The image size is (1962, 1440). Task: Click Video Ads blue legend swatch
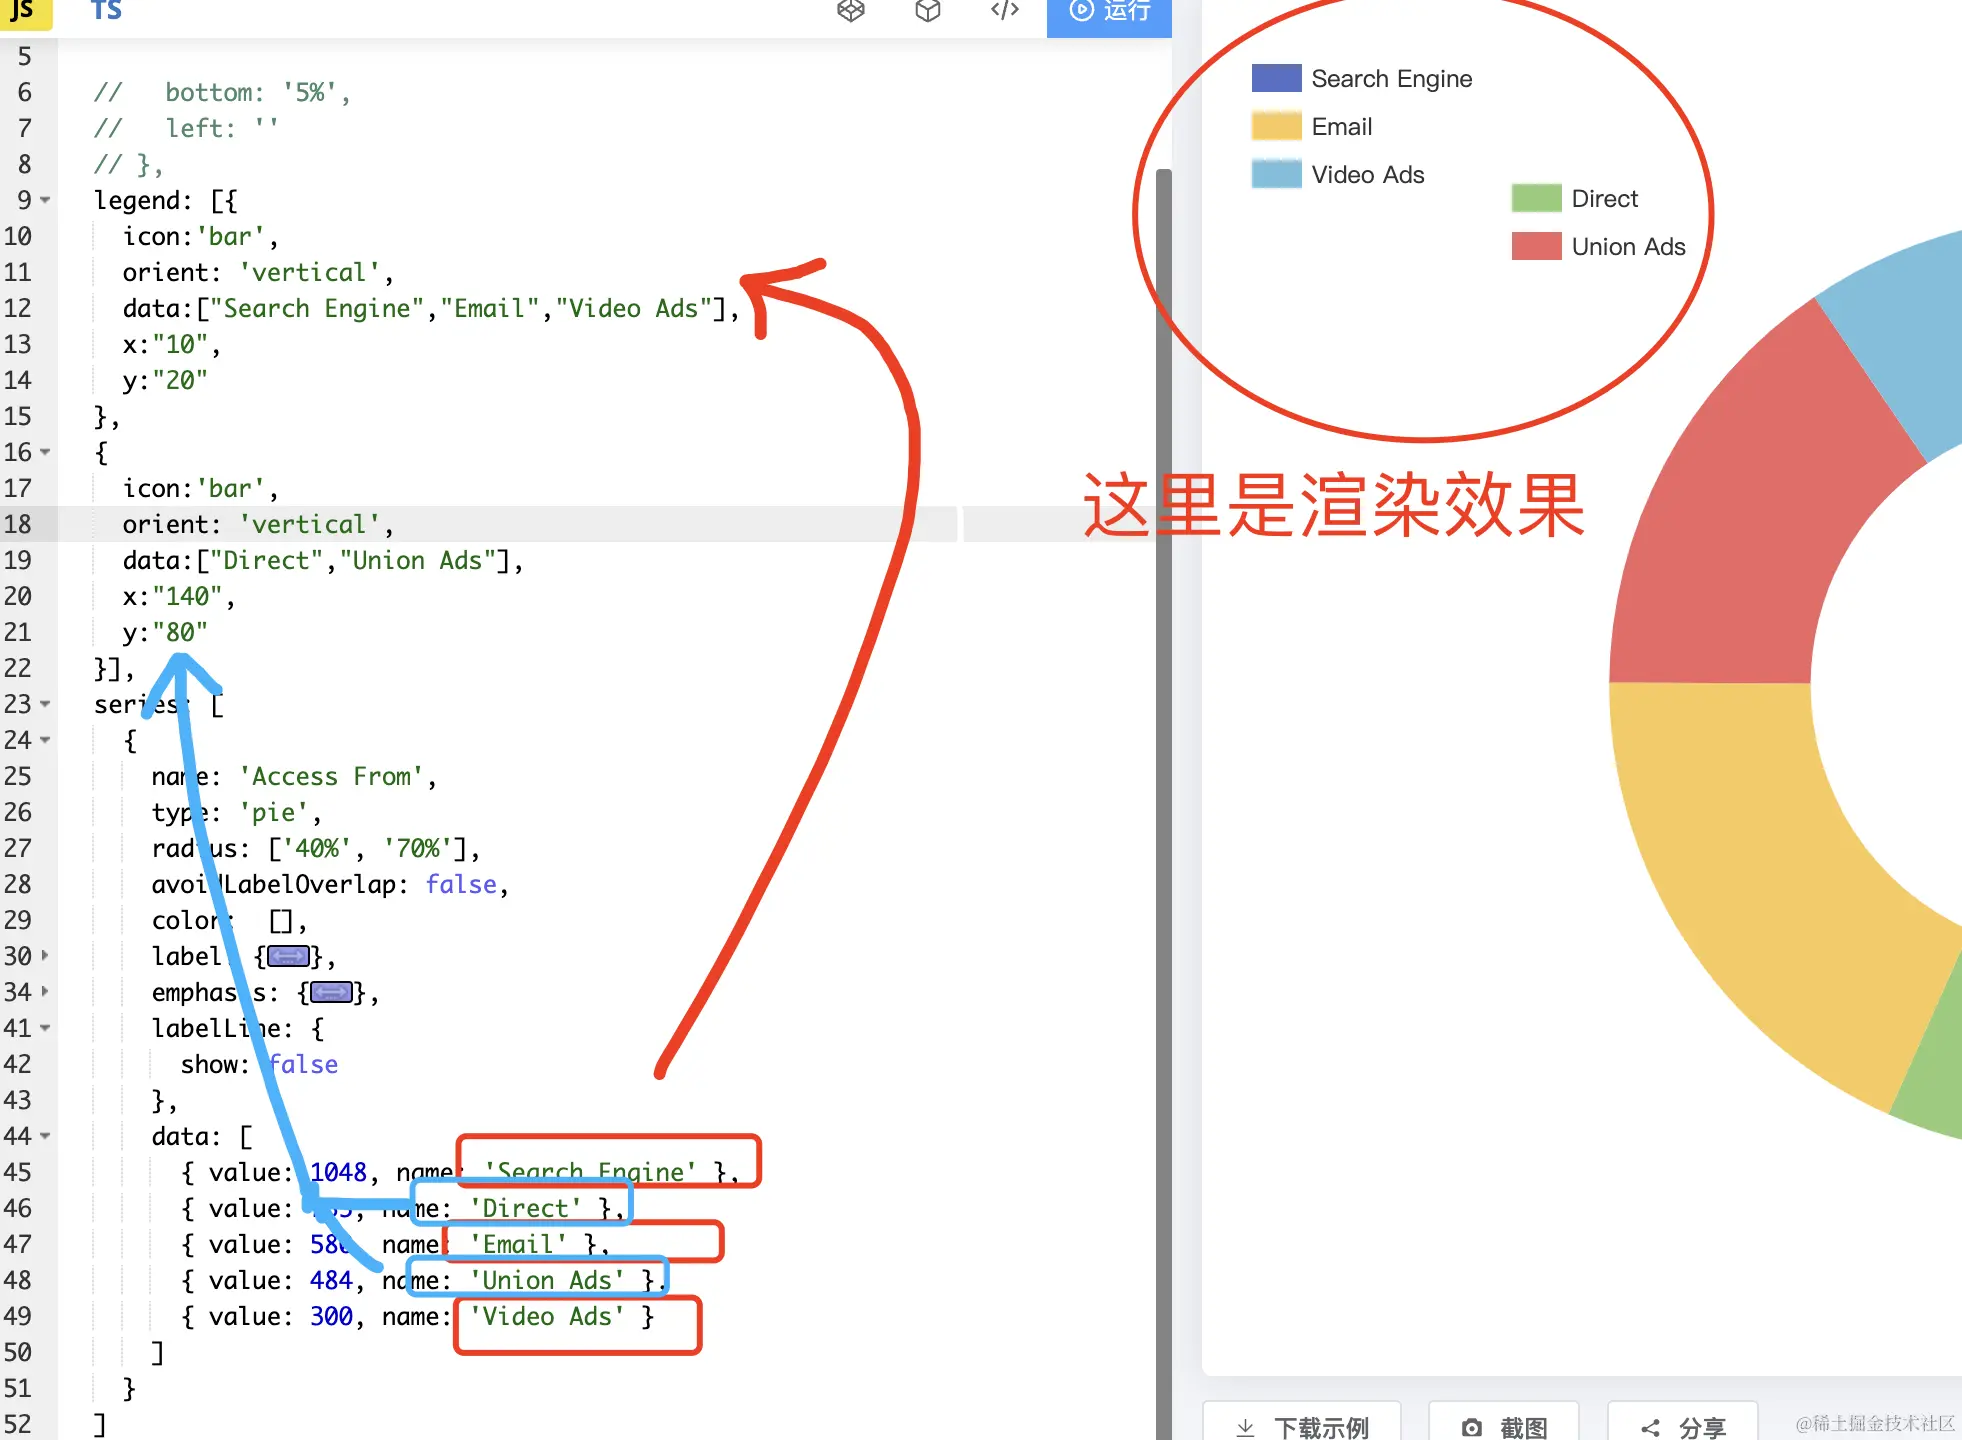tap(1276, 175)
